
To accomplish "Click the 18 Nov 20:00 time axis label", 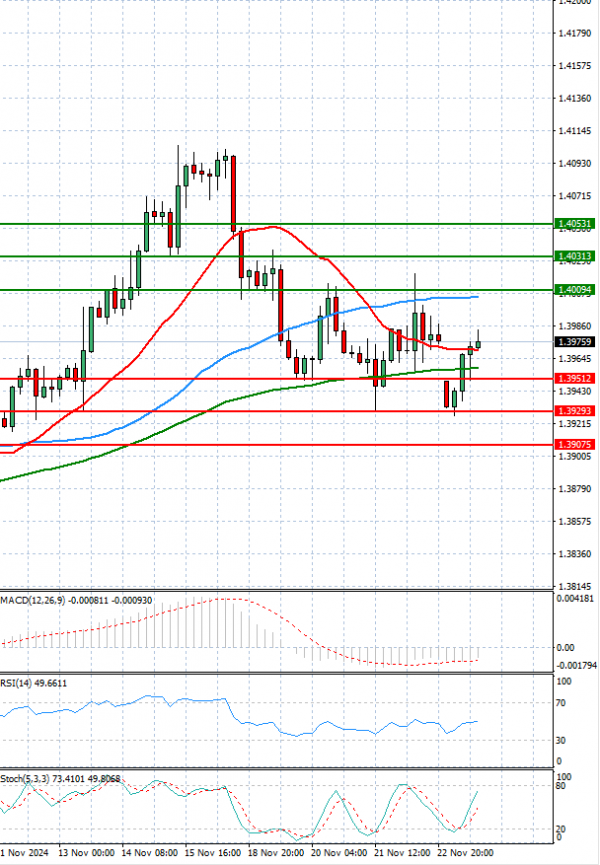I will (x=276, y=852).
